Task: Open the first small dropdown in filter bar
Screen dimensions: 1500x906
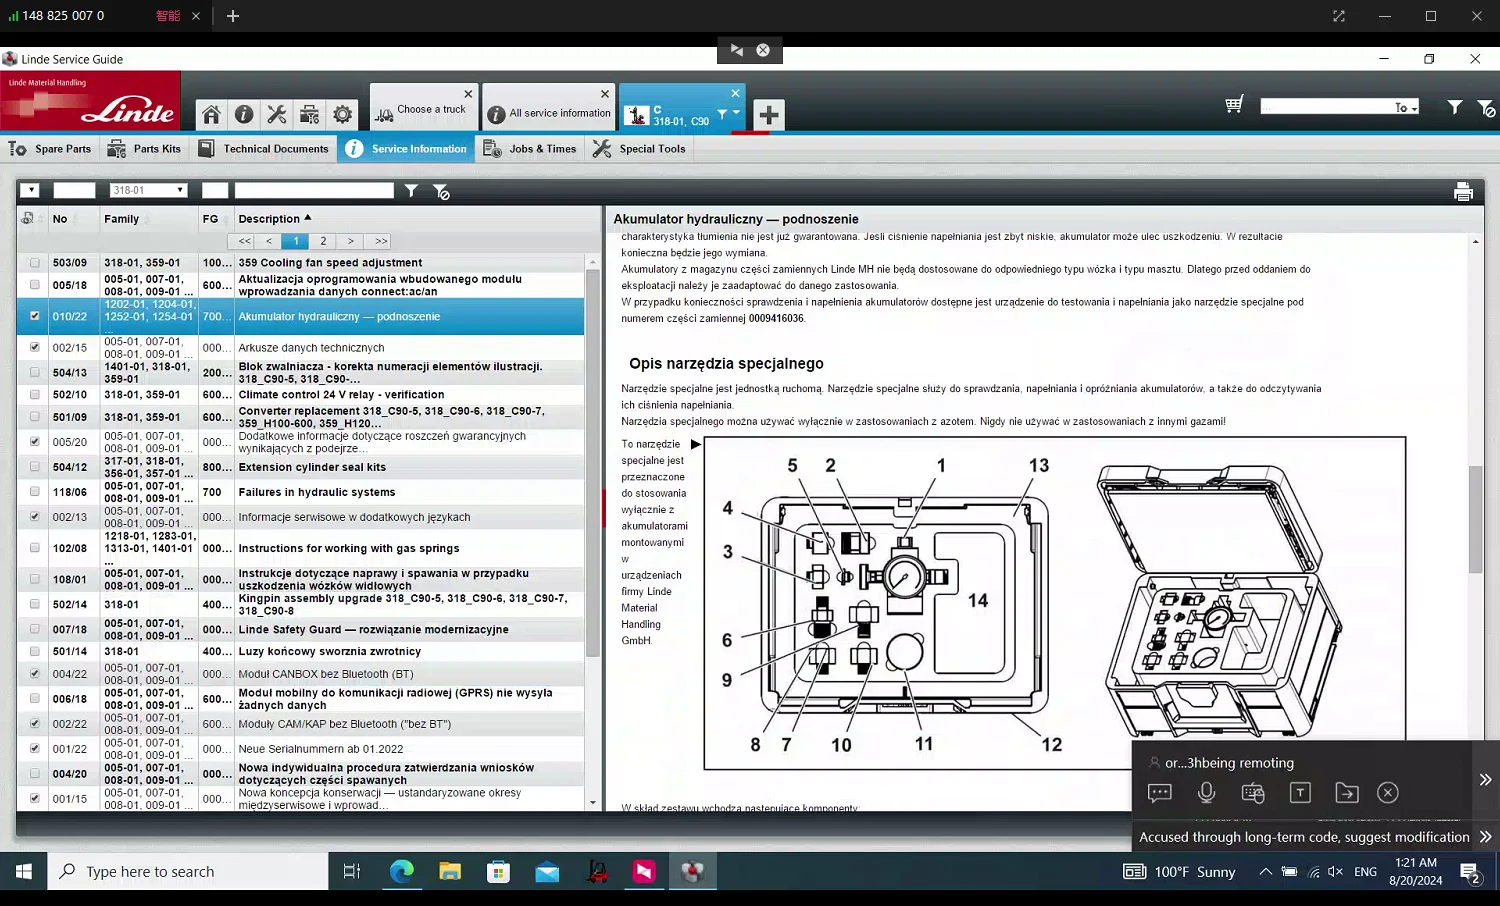Action: [30, 190]
